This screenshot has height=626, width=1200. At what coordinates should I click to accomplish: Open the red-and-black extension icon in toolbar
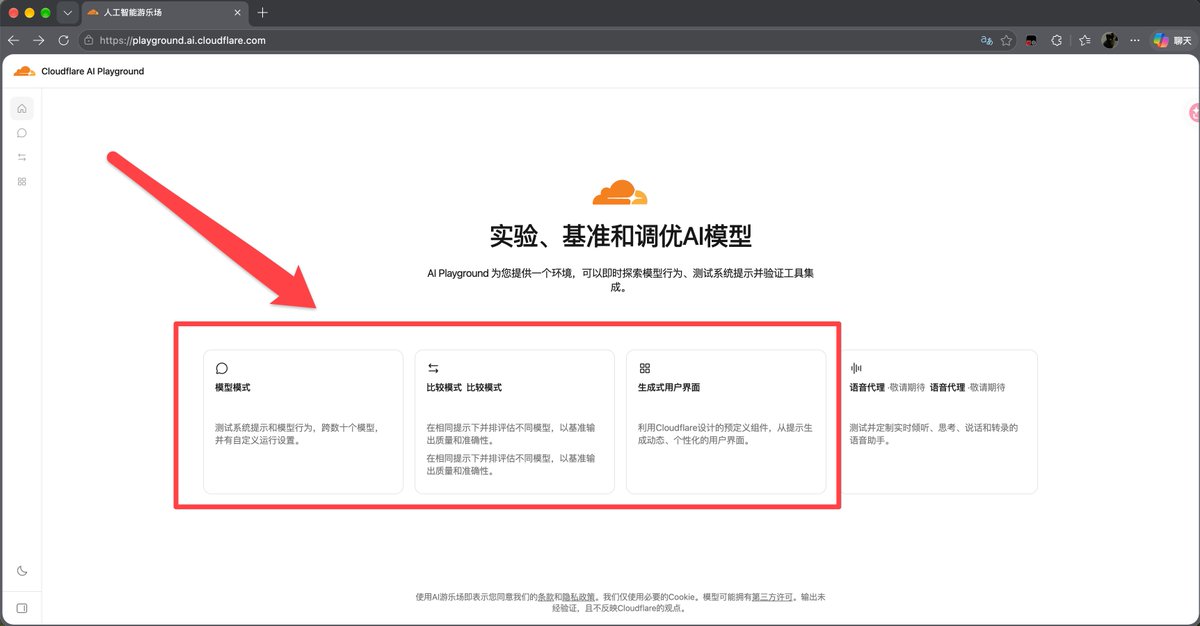click(x=1032, y=41)
